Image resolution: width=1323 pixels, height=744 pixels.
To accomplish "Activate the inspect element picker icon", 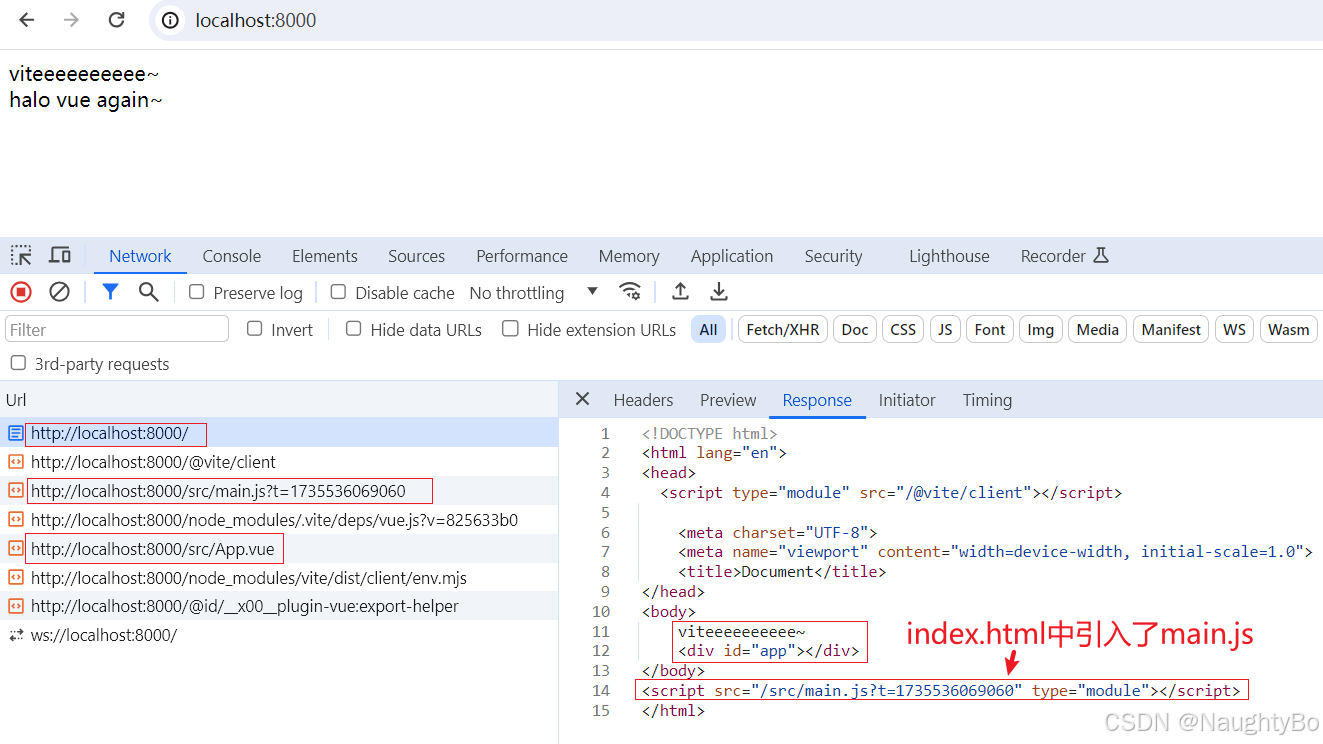I will 21,256.
